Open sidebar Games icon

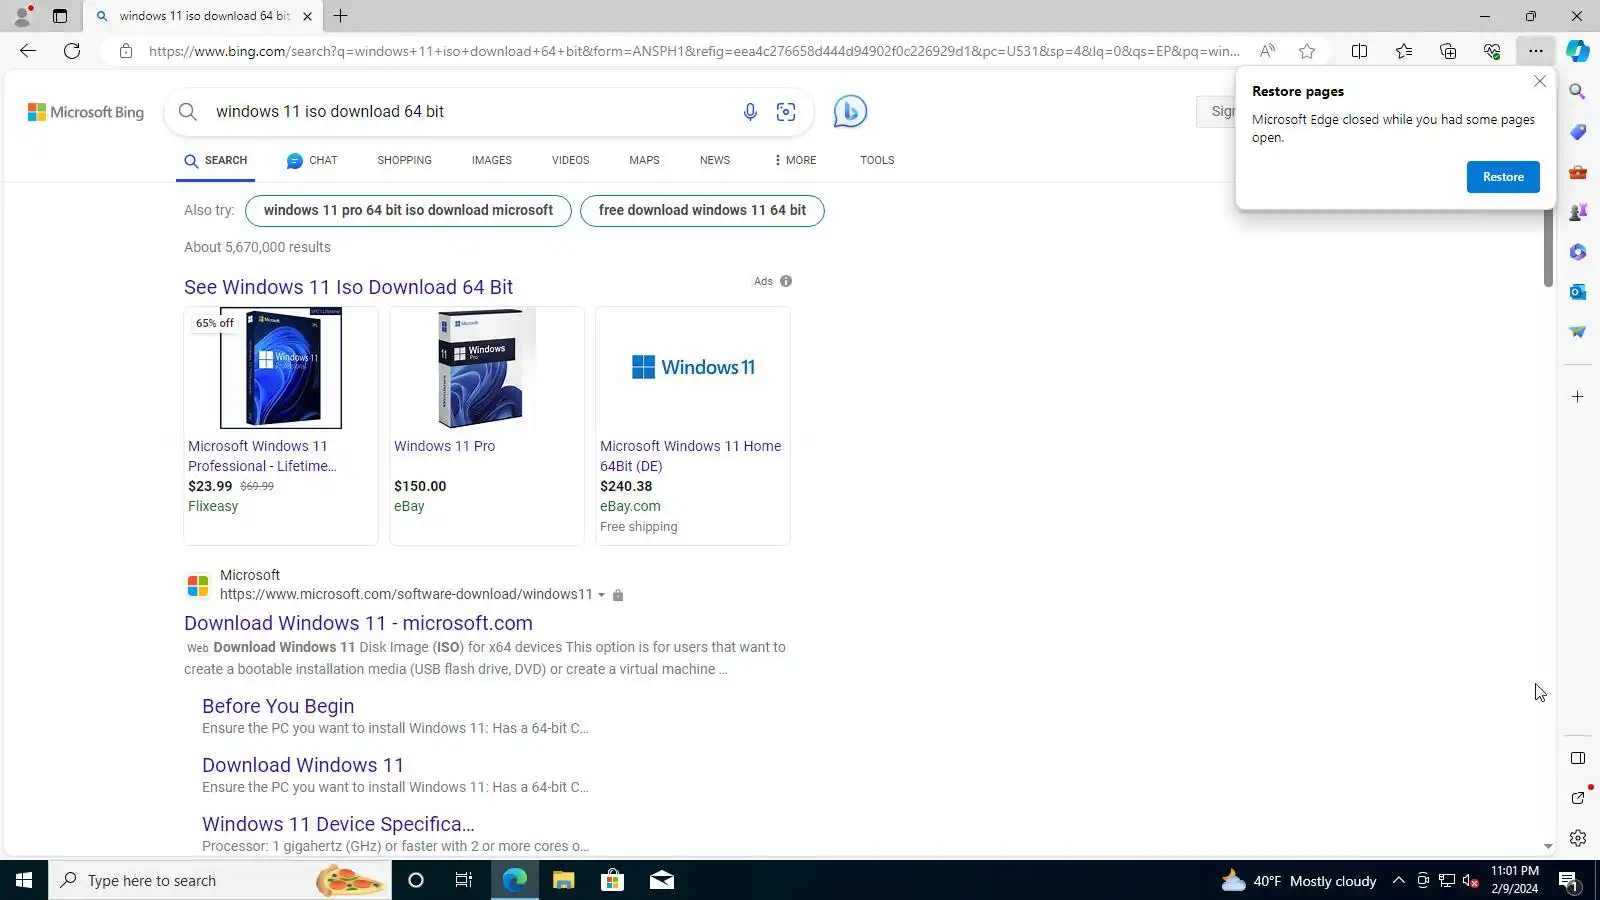pyautogui.click(x=1577, y=212)
